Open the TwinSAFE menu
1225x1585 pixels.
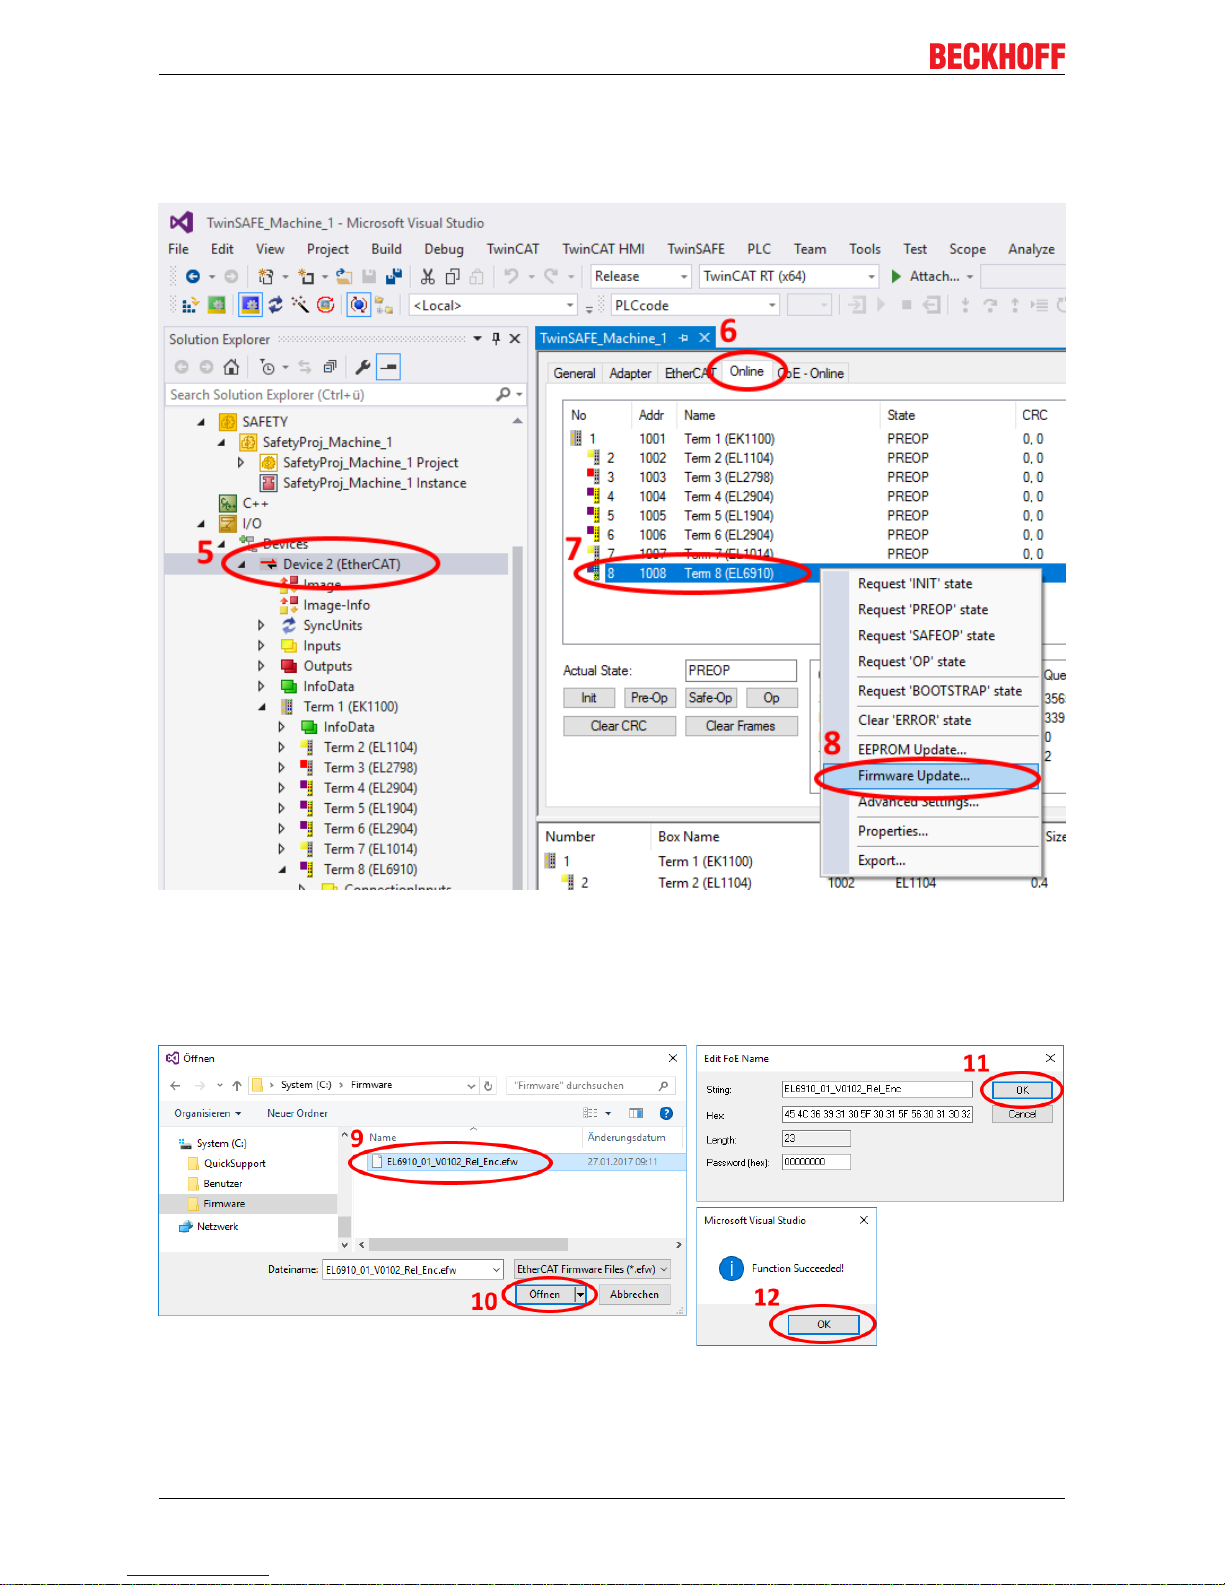pos(696,249)
